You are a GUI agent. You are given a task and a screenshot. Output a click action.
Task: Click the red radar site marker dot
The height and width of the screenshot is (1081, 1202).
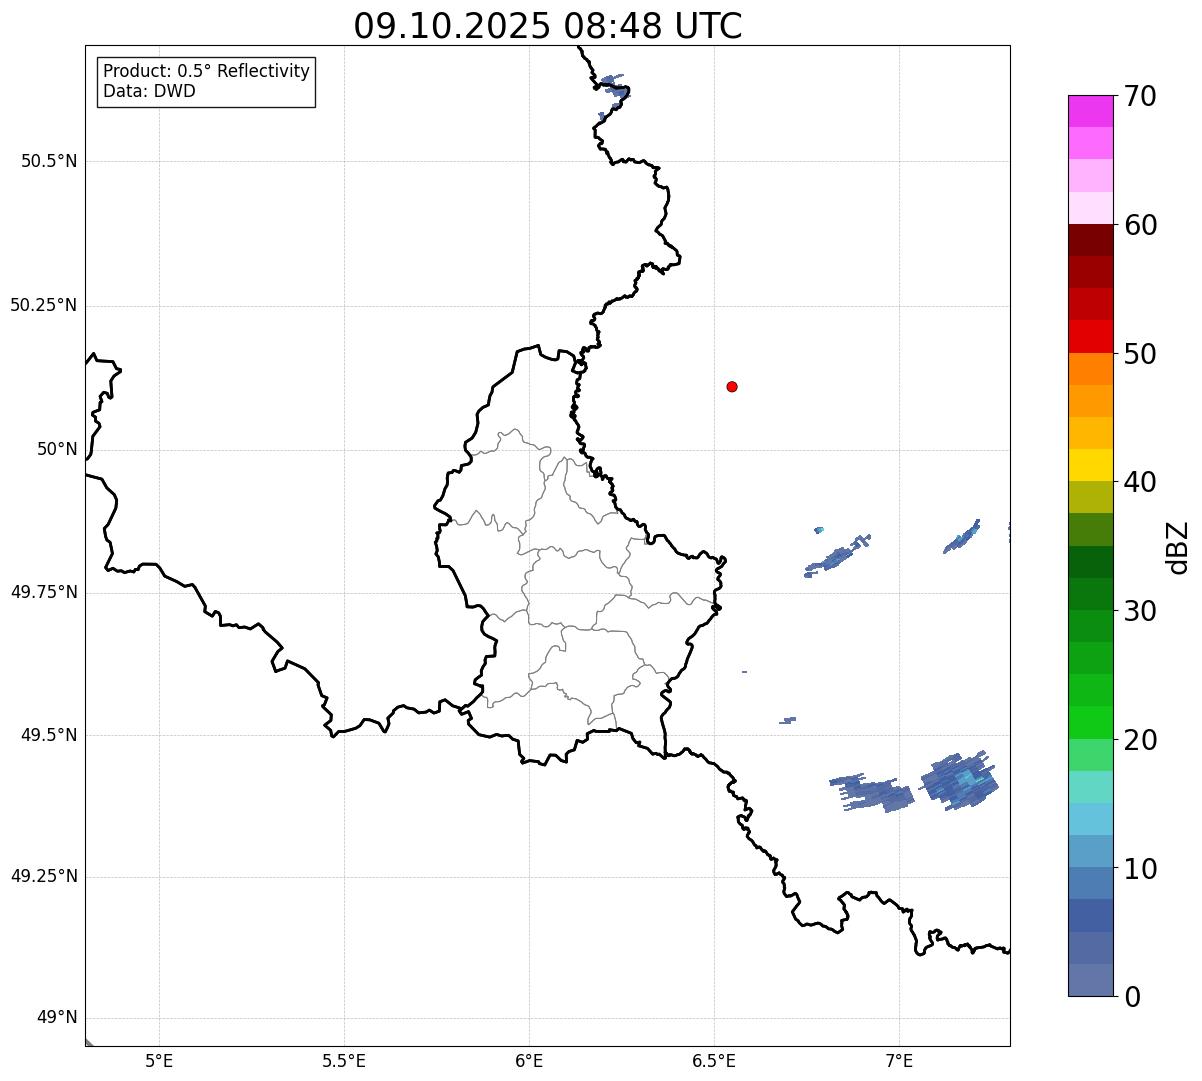tap(732, 386)
